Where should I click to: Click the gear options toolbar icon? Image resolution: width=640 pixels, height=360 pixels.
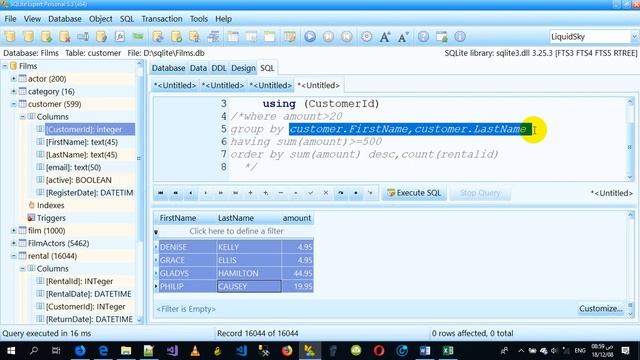click(366, 37)
